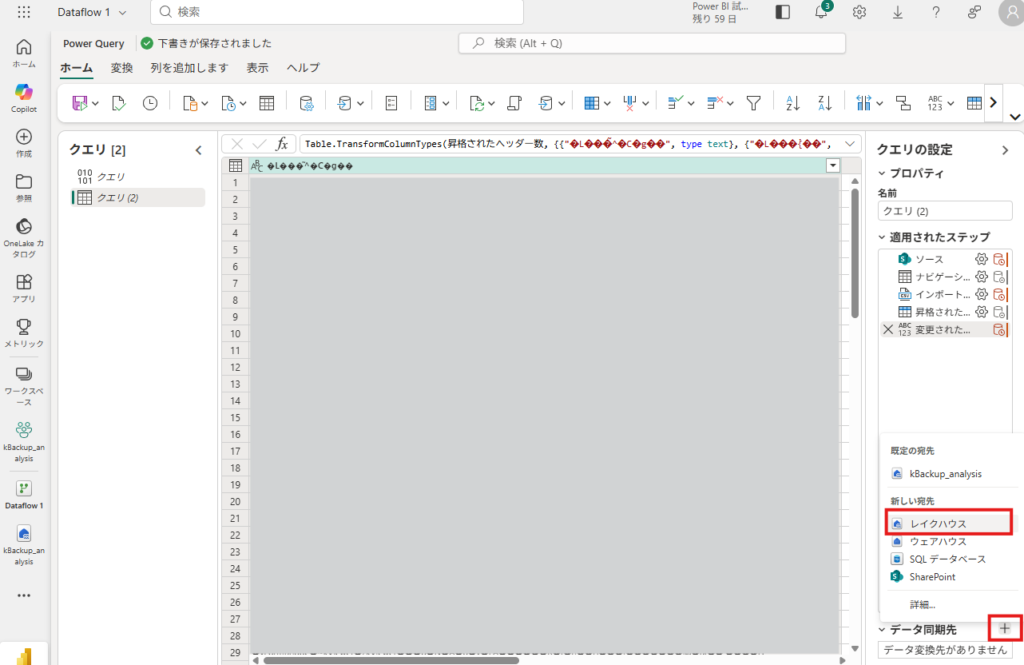Click the sort ascending A-Z icon
The height and width of the screenshot is (665, 1024).
[x=792, y=103]
